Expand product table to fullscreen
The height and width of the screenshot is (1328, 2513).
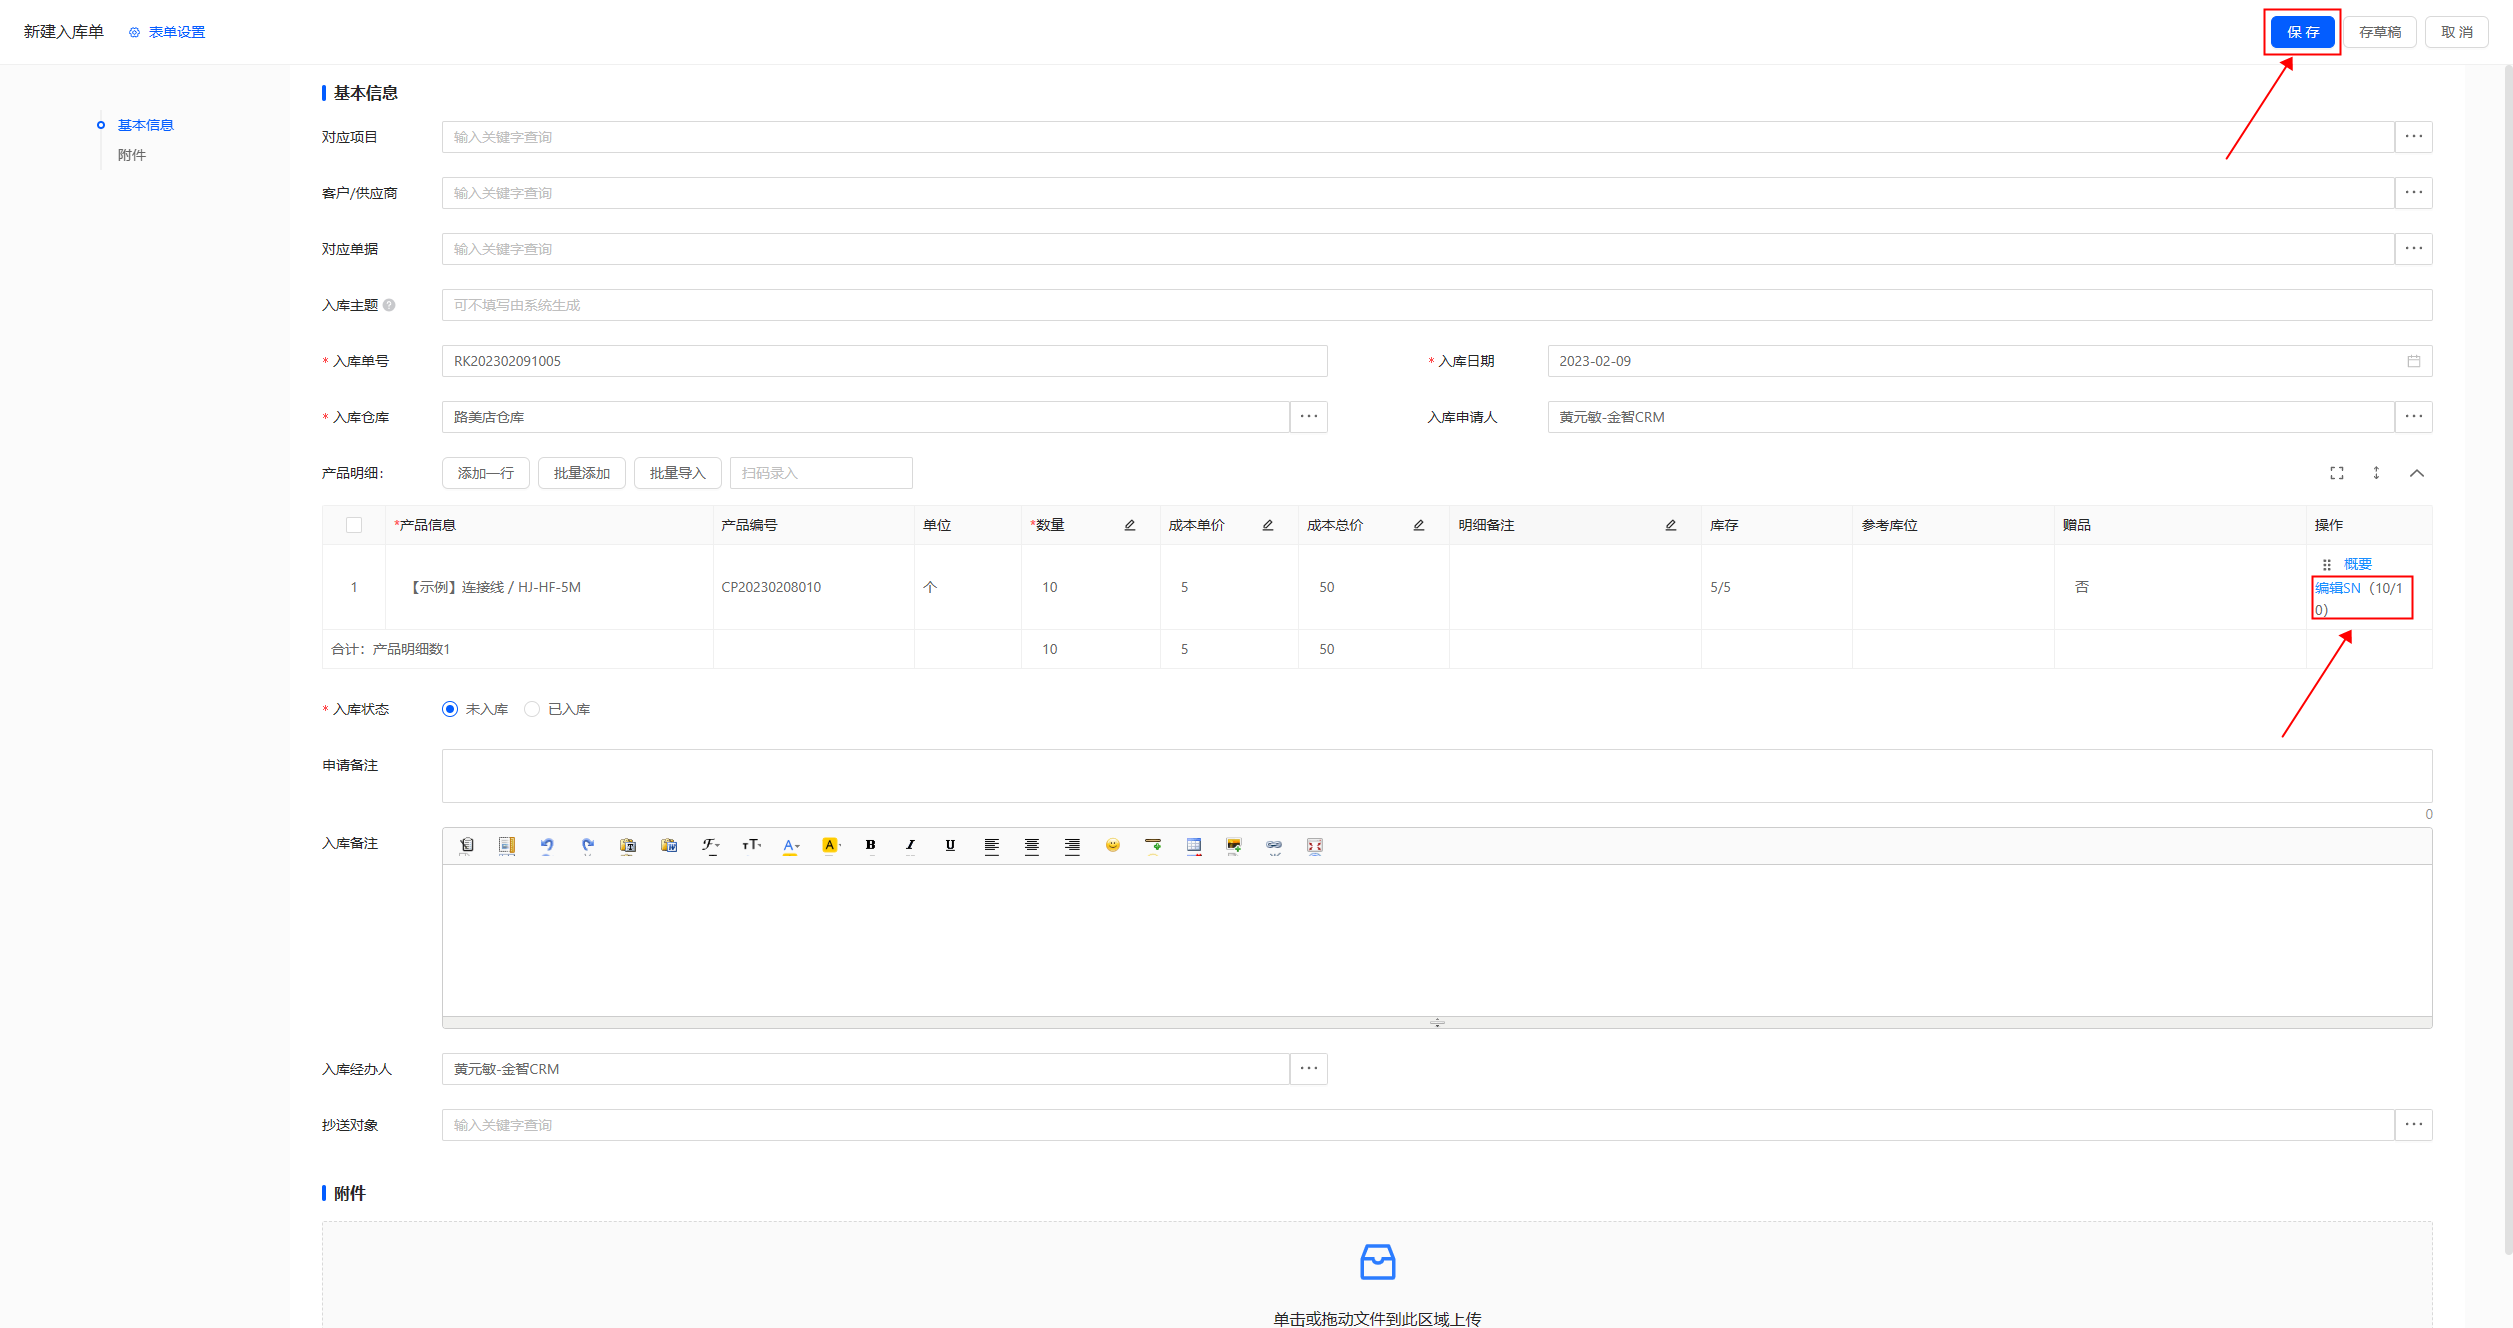[x=2336, y=473]
